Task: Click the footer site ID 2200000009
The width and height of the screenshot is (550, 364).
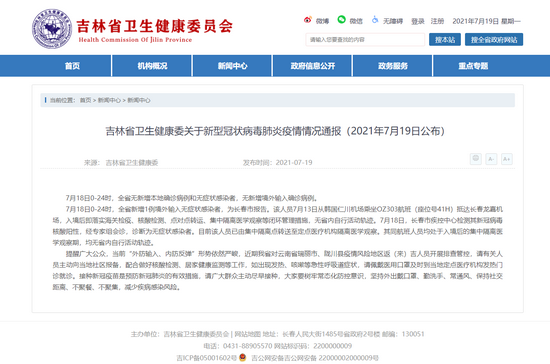Action: click(333, 346)
